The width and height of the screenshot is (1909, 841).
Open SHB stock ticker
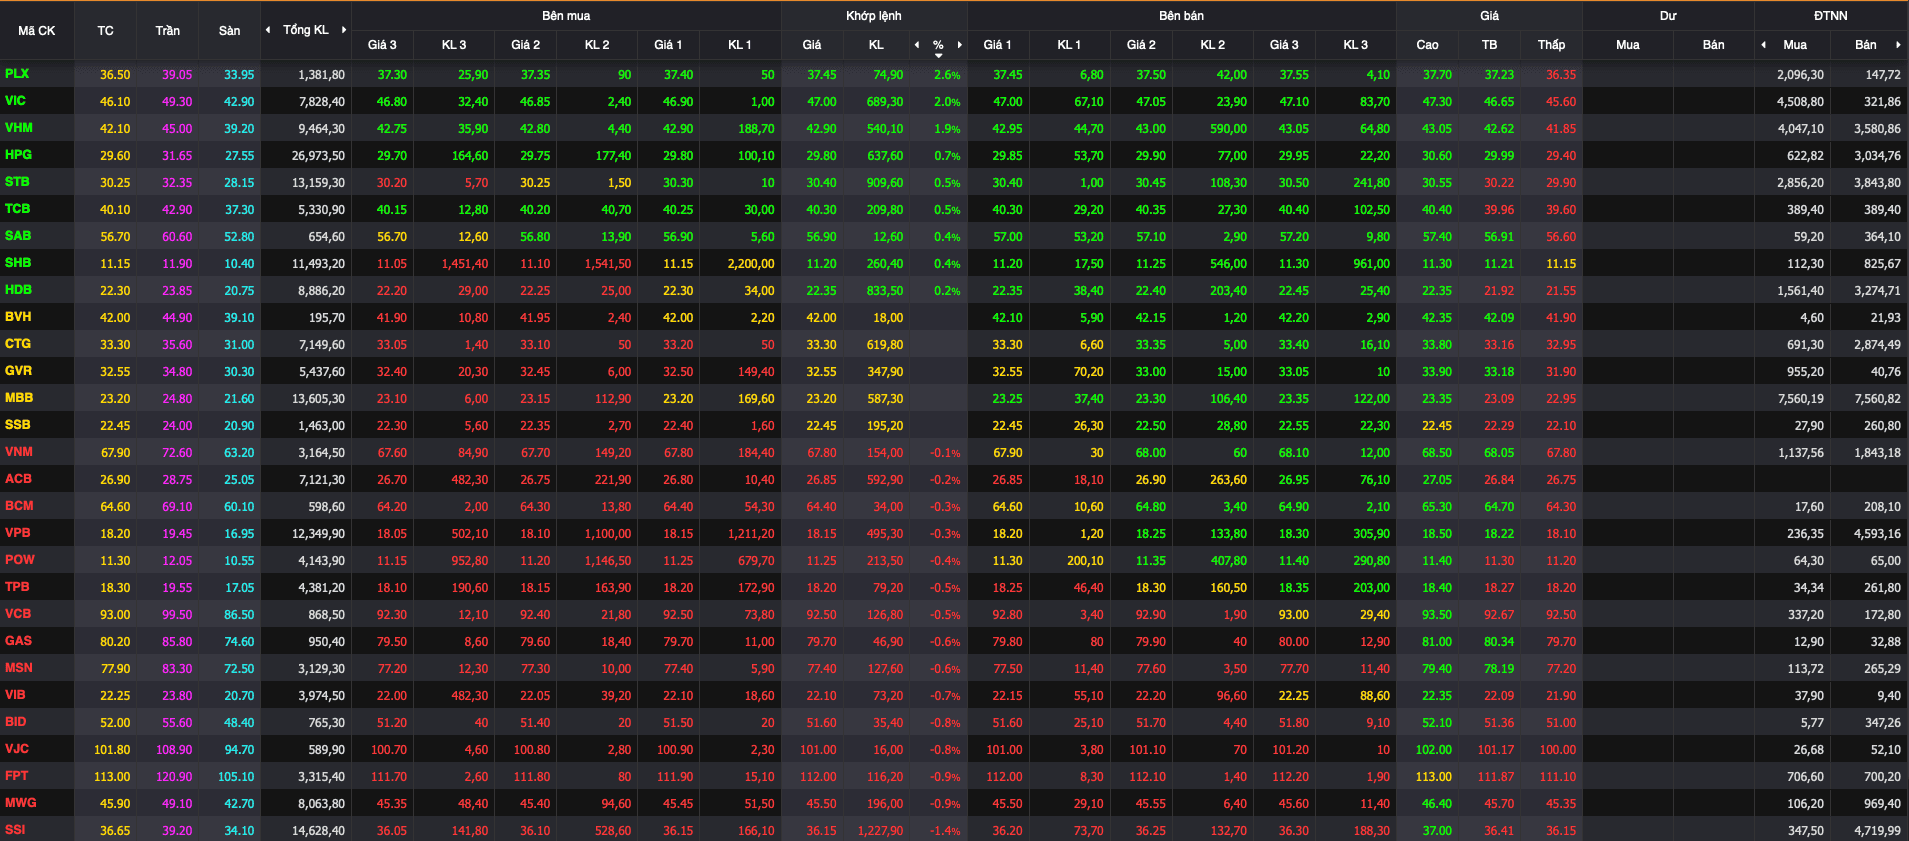tap(18, 263)
